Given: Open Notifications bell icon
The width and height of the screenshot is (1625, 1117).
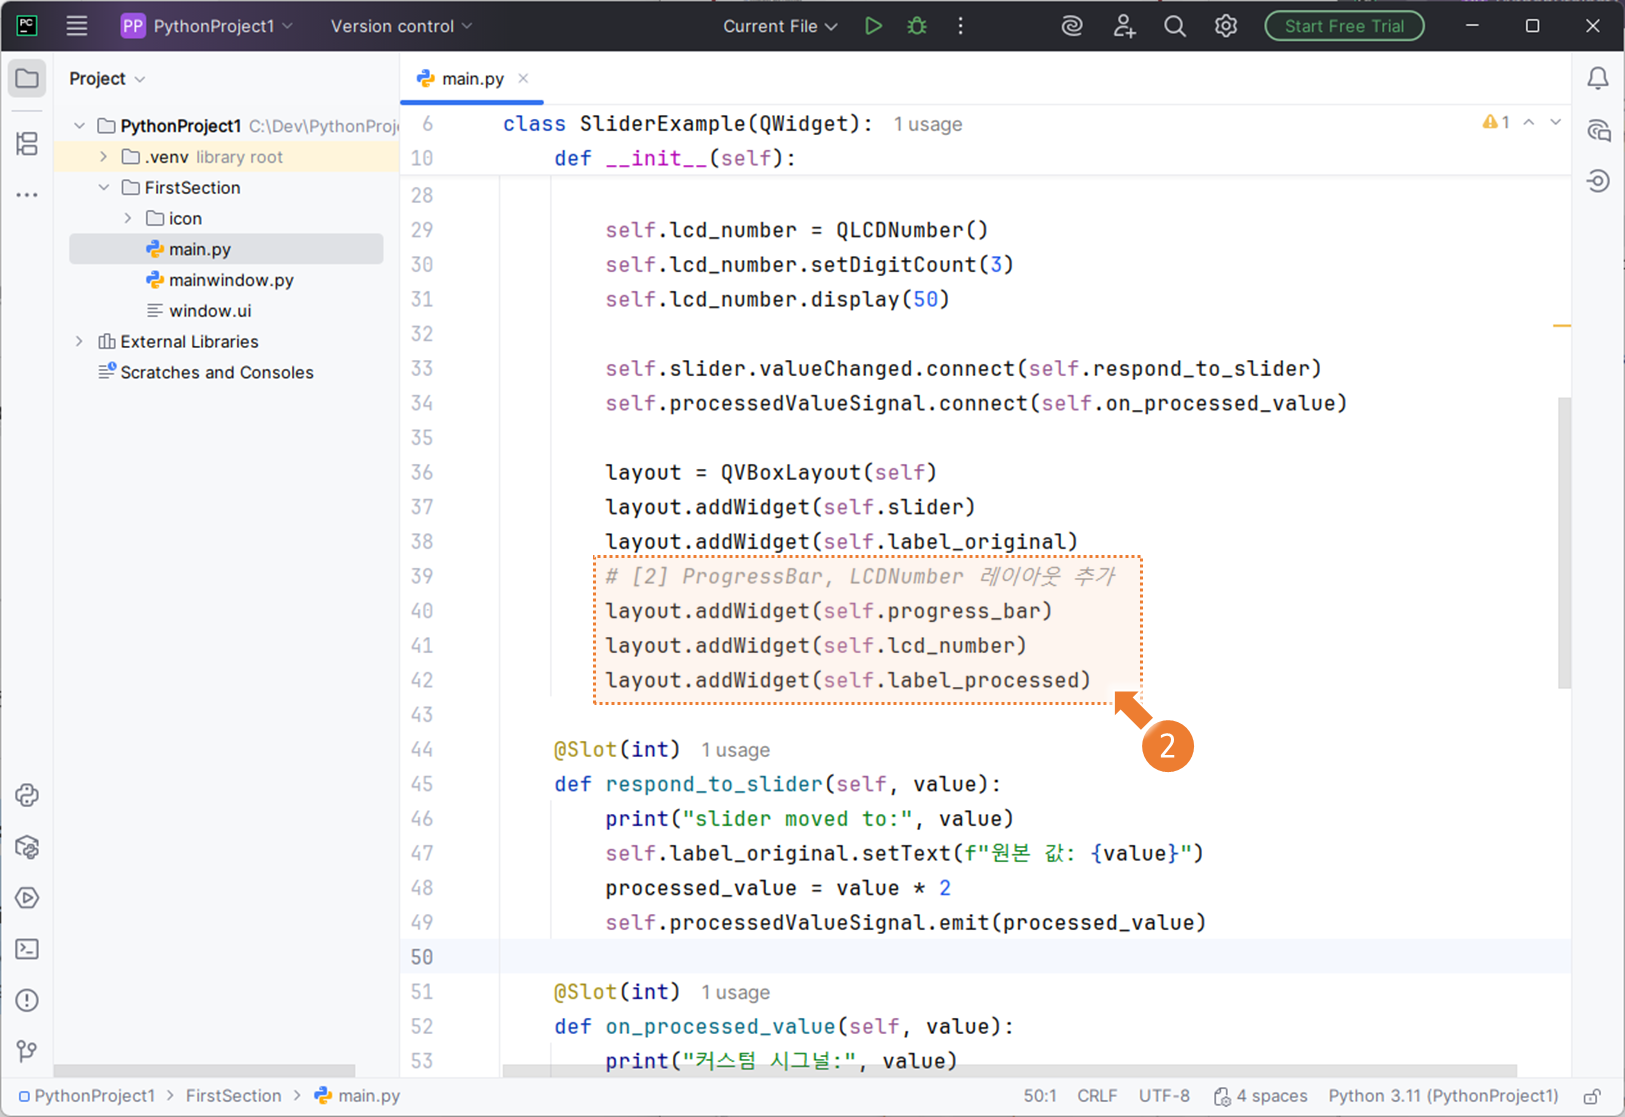Looking at the screenshot, I should click(1598, 79).
